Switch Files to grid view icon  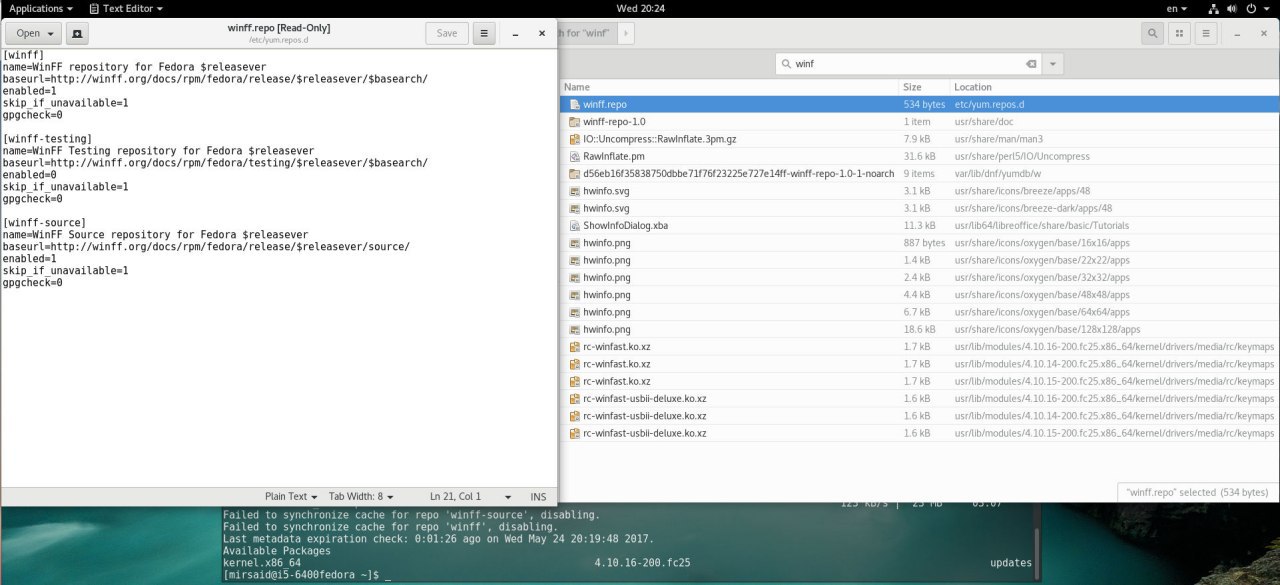(x=1180, y=33)
